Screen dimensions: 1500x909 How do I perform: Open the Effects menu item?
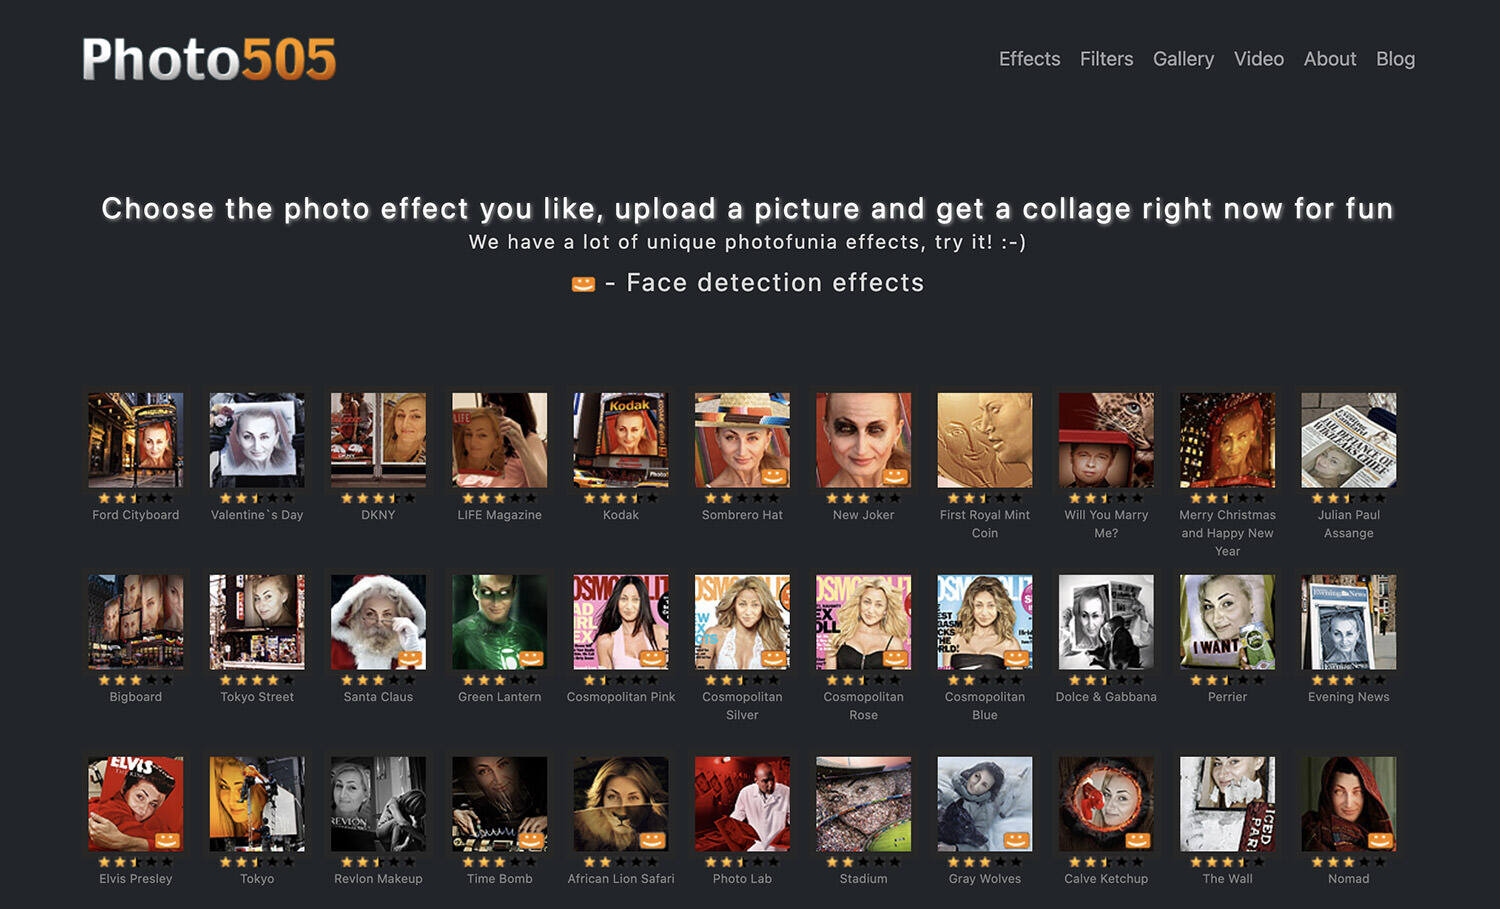point(1029,59)
